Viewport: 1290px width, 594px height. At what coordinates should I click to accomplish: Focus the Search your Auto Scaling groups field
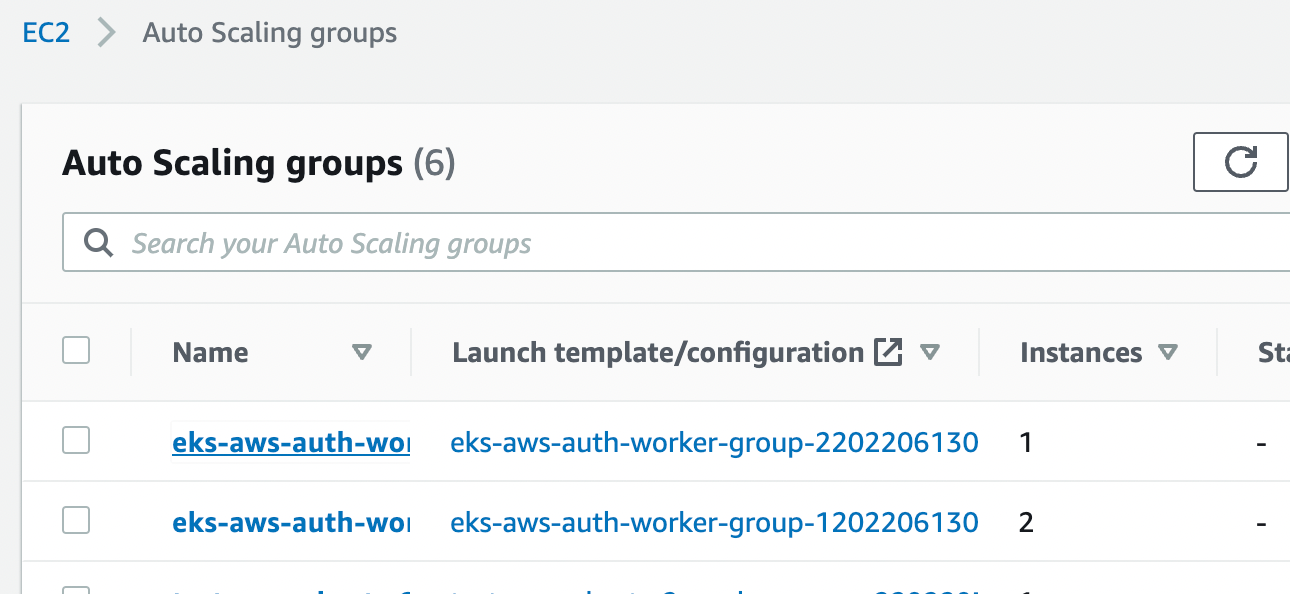[676, 242]
